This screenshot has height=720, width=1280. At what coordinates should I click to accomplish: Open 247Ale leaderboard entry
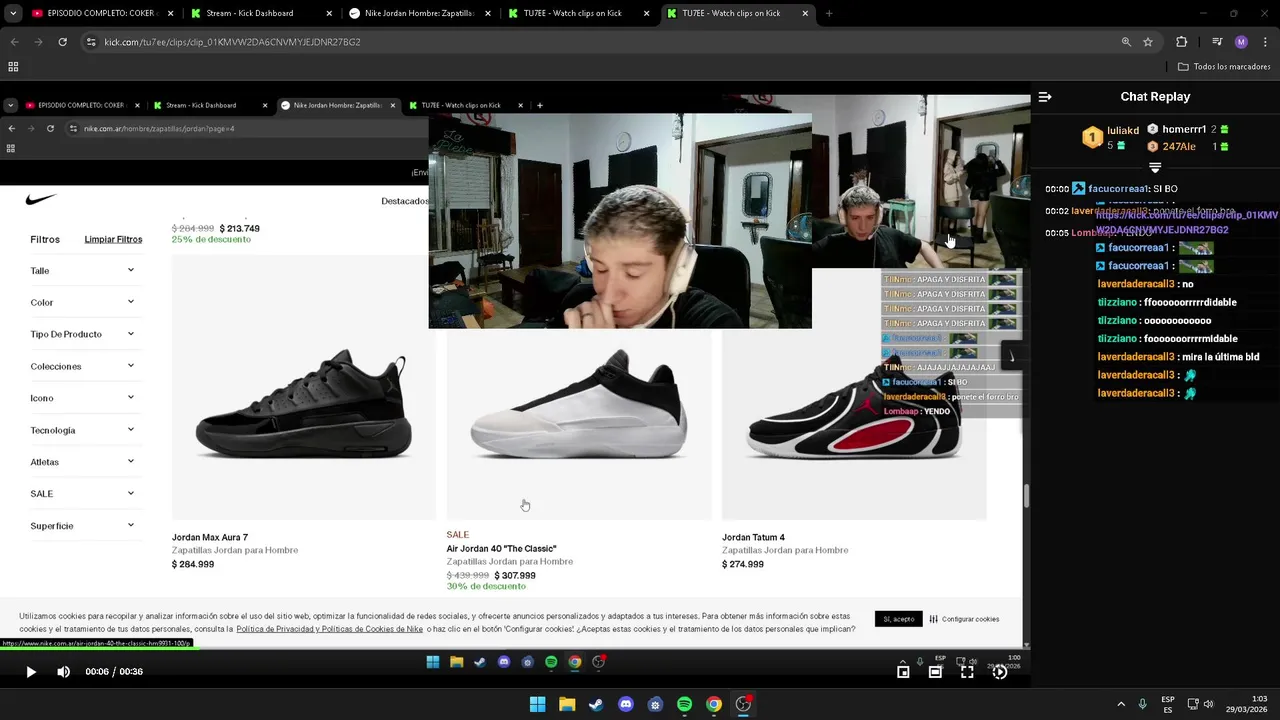(x=1188, y=146)
